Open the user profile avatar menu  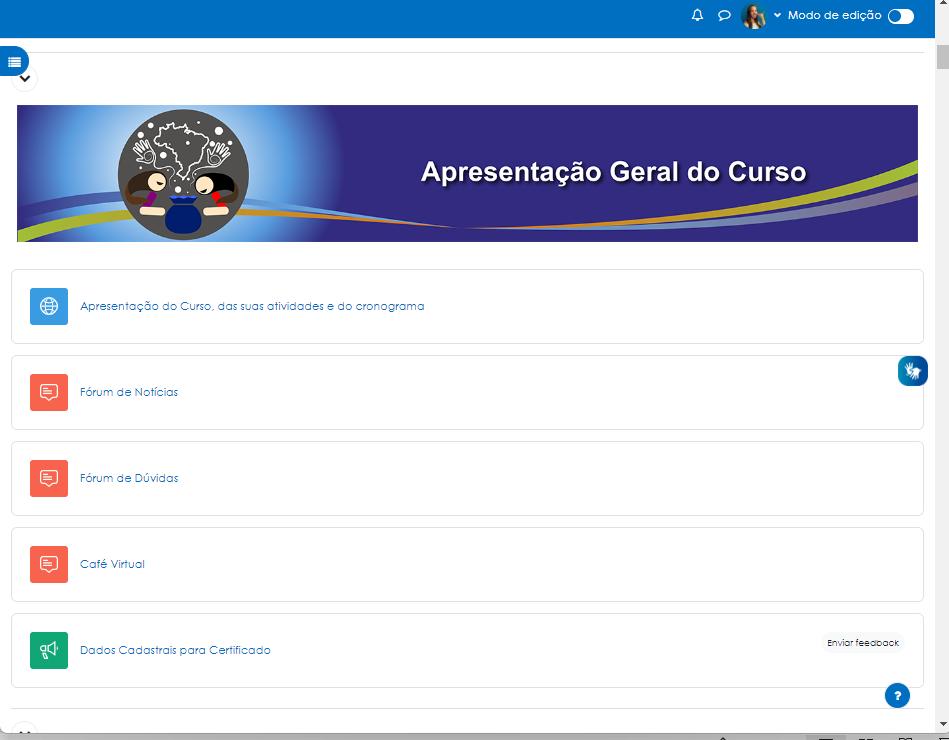click(x=754, y=16)
